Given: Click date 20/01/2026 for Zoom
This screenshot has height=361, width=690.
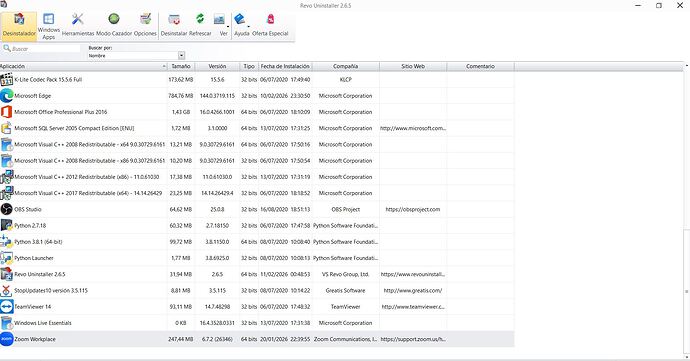Looking at the screenshot, I should [285, 339].
